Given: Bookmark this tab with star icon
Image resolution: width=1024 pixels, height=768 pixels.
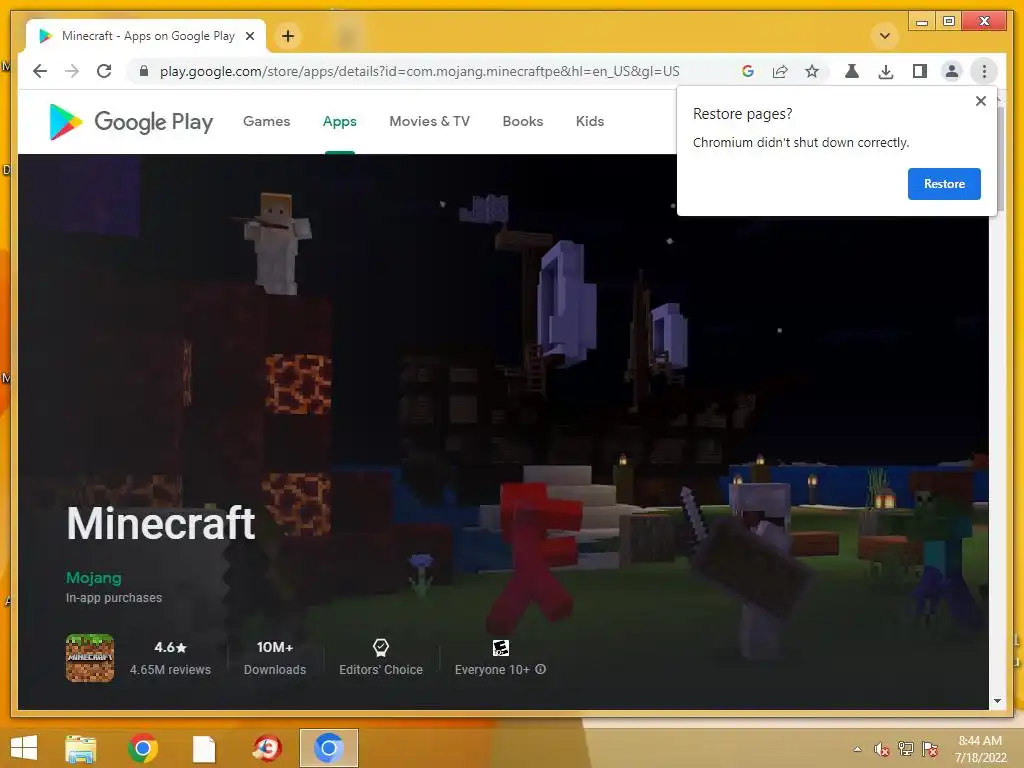Looking at the screenshot, I should (812, 71).
